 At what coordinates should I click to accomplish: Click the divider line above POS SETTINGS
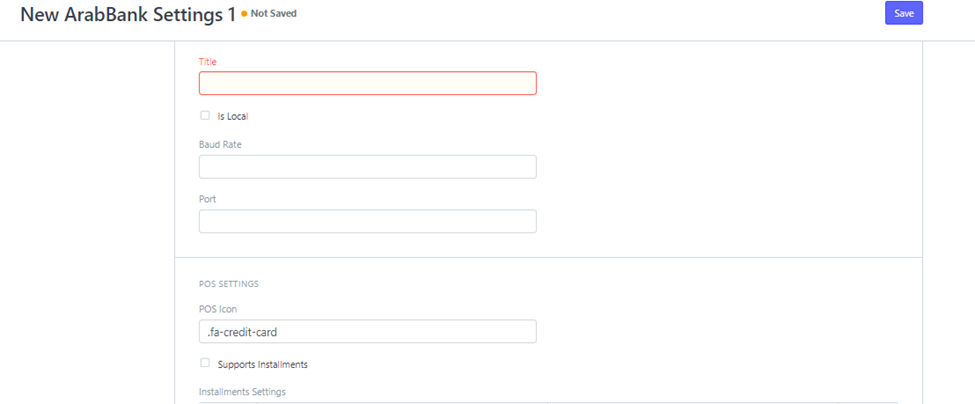[x=548, y=257]
